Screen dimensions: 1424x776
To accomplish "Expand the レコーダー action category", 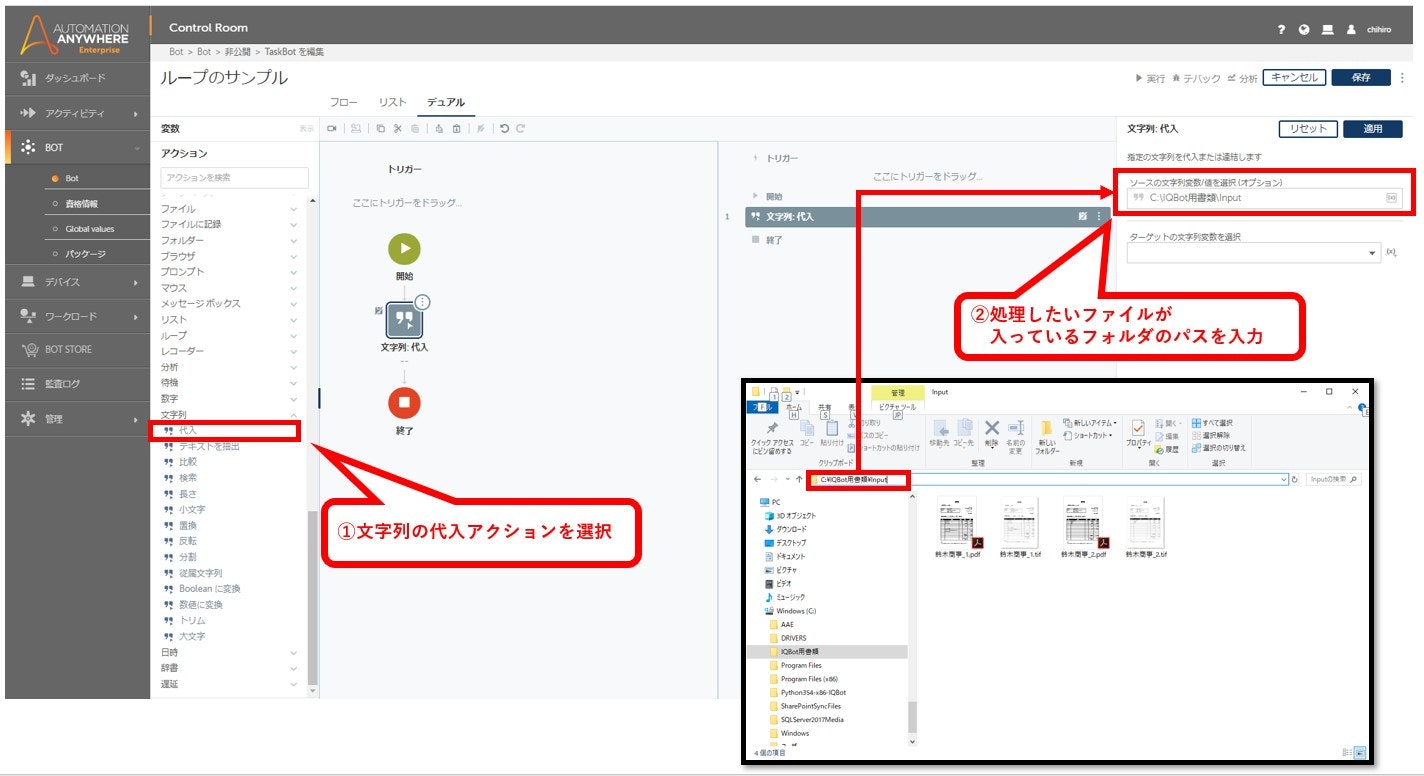I will coord(229,351).
